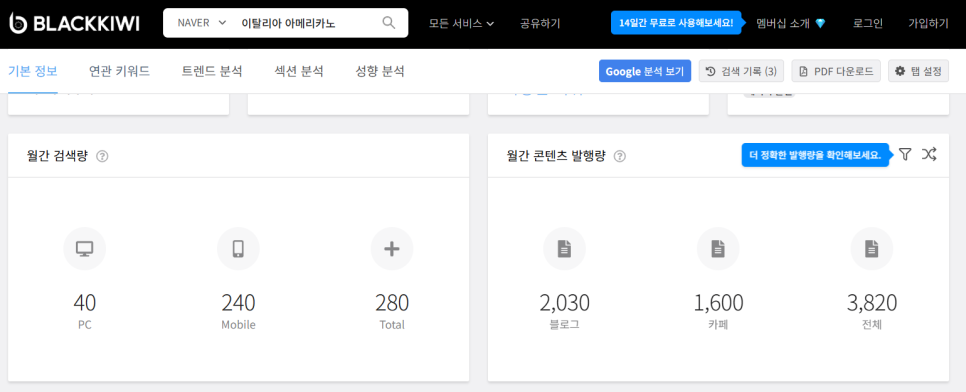Viewport: 966px width, 392px height.
Task: Expand the 모든 서비스 menu
Action: [462, 23]
